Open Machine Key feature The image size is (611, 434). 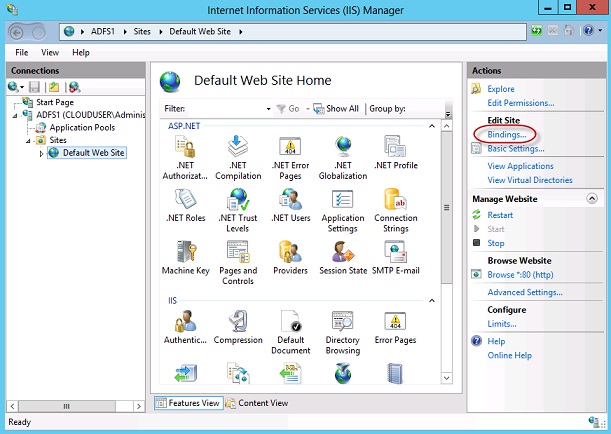click(185, 258)
